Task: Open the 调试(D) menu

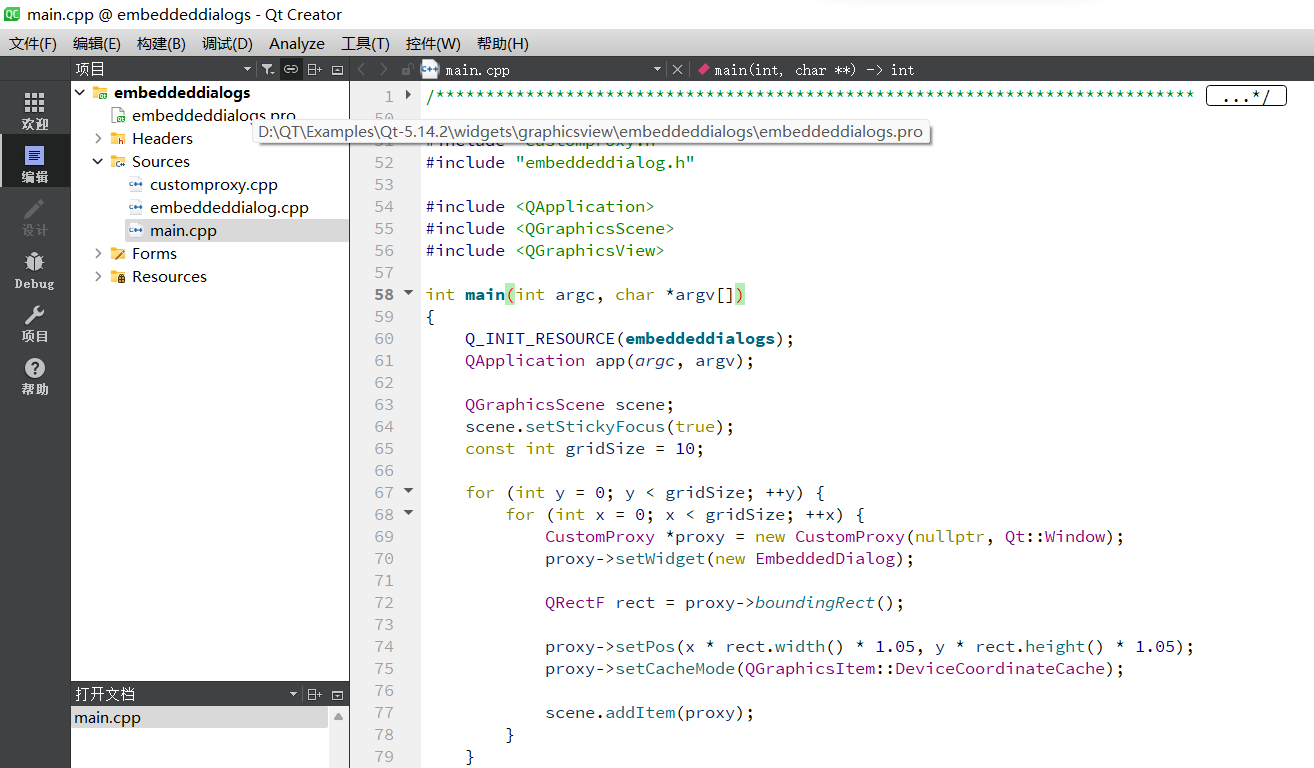Action: (x=227, y=43)
